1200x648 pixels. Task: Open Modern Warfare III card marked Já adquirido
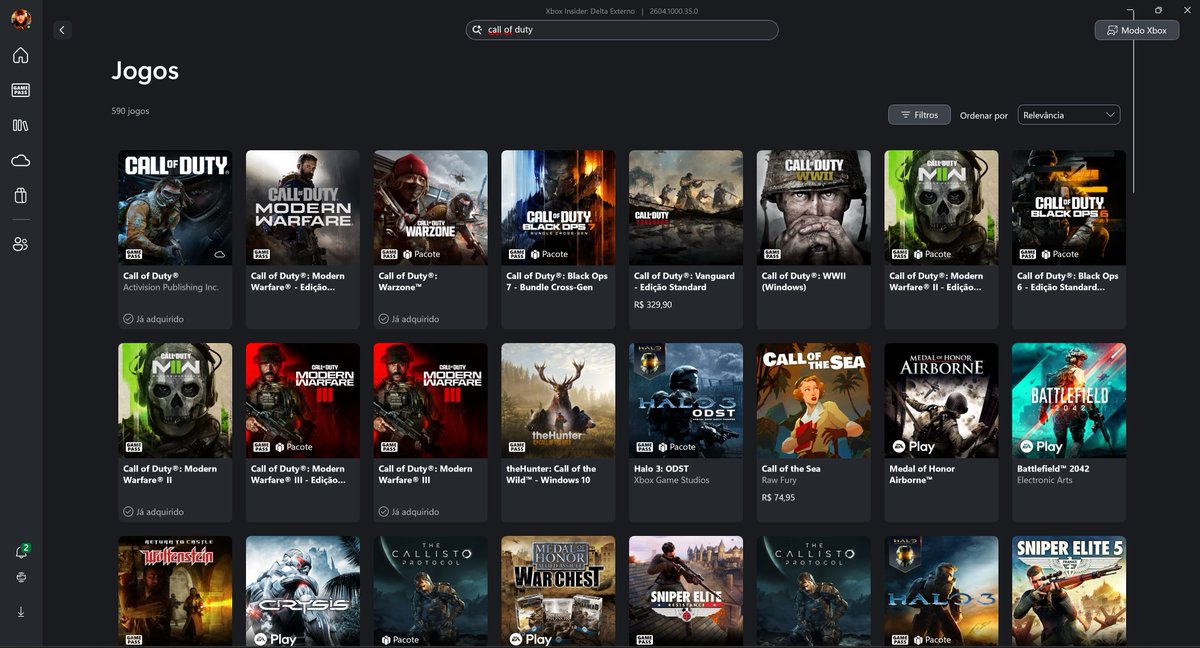[x=431, y=433]
